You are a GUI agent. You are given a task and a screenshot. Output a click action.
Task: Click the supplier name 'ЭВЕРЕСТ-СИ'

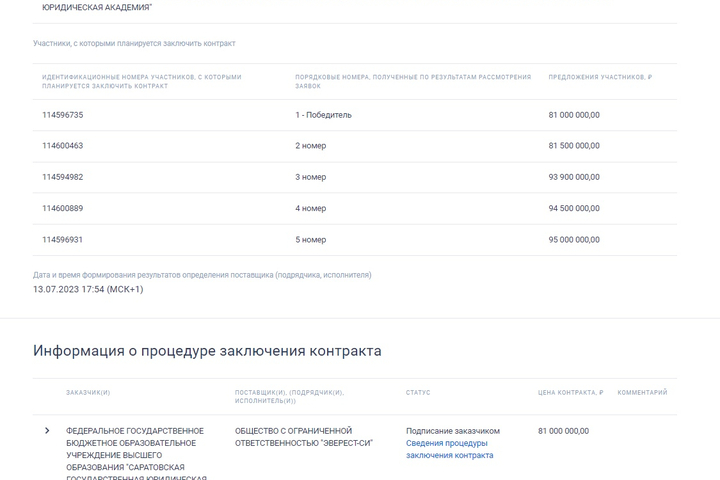pos(303,437)
